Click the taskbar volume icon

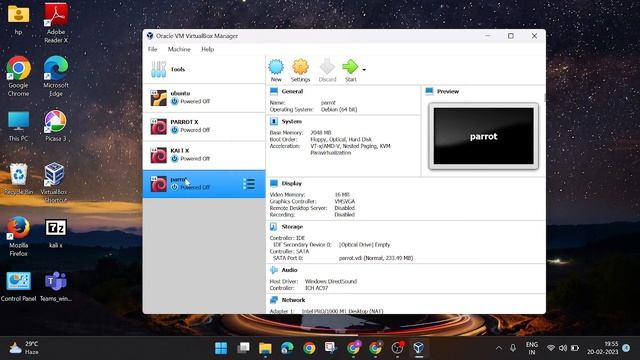pyautogui.click(x=563, y=348)
